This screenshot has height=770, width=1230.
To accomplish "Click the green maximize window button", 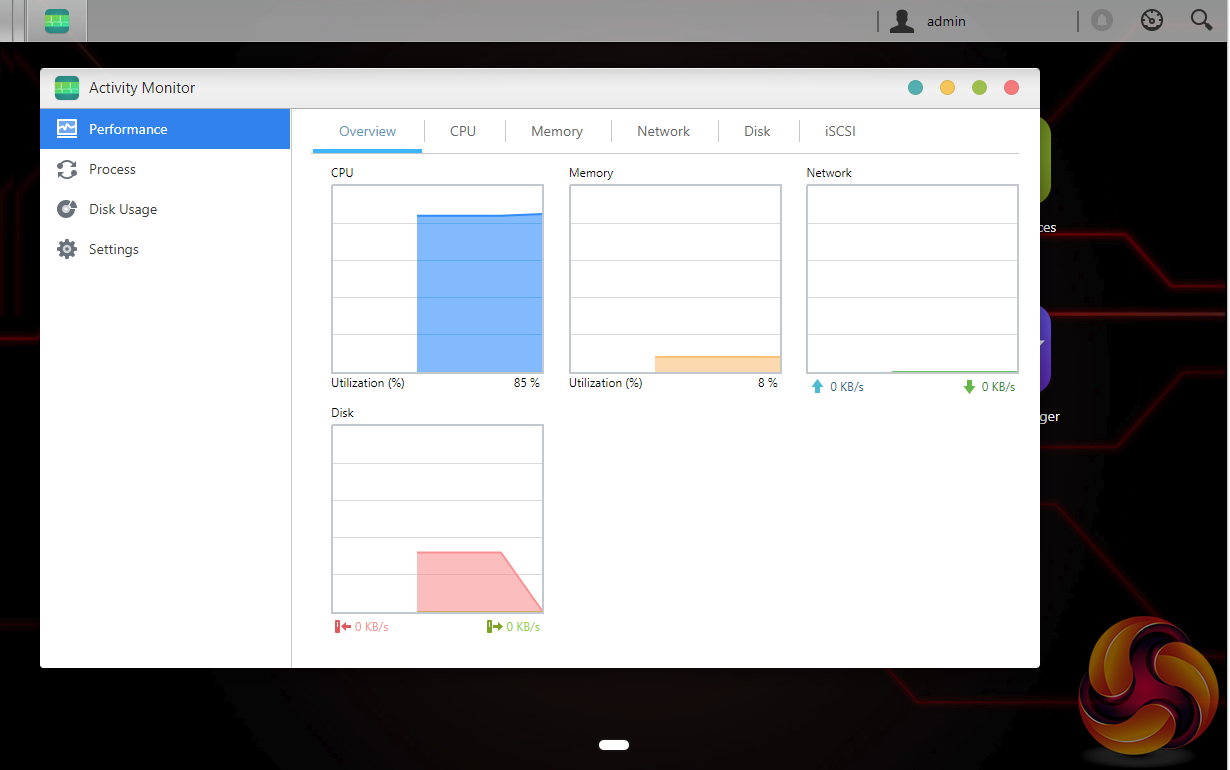I will pyautogui.click(x=979, y=88).
